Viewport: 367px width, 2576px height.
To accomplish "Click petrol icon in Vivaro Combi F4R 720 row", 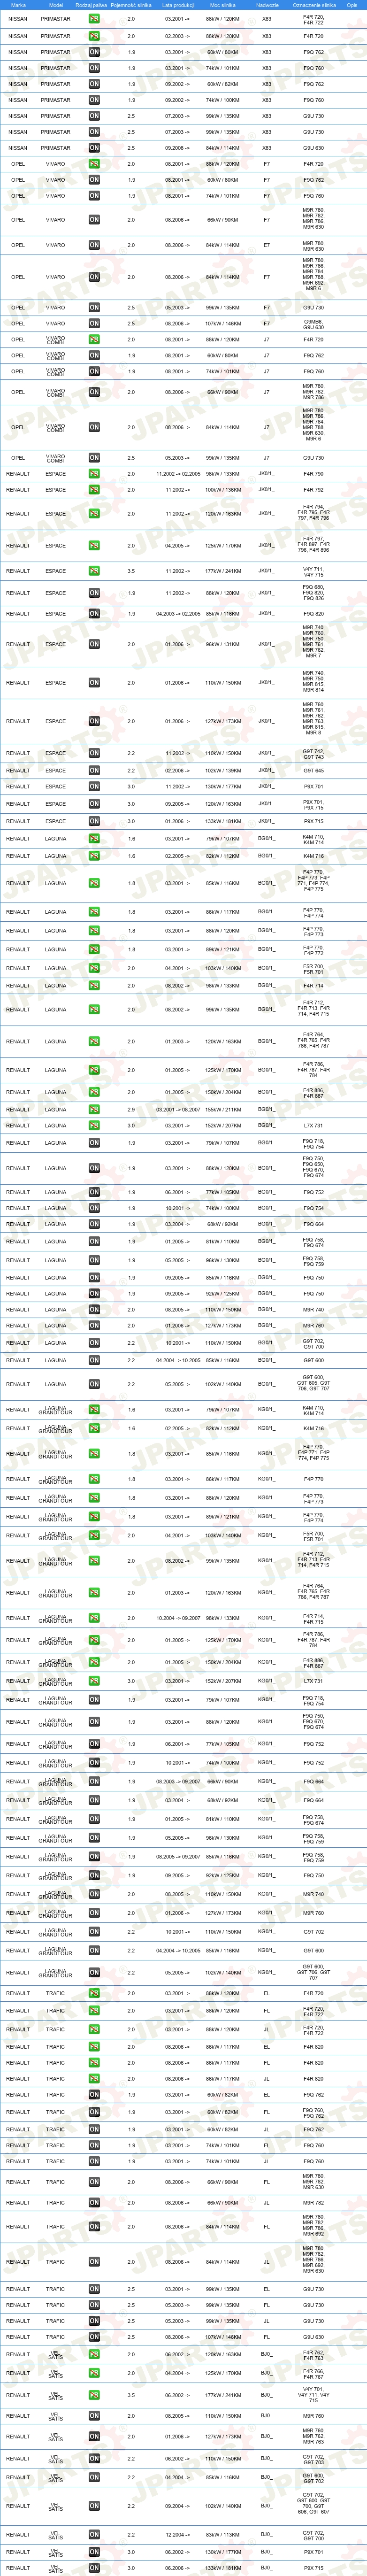I will [x=94, y=340].
